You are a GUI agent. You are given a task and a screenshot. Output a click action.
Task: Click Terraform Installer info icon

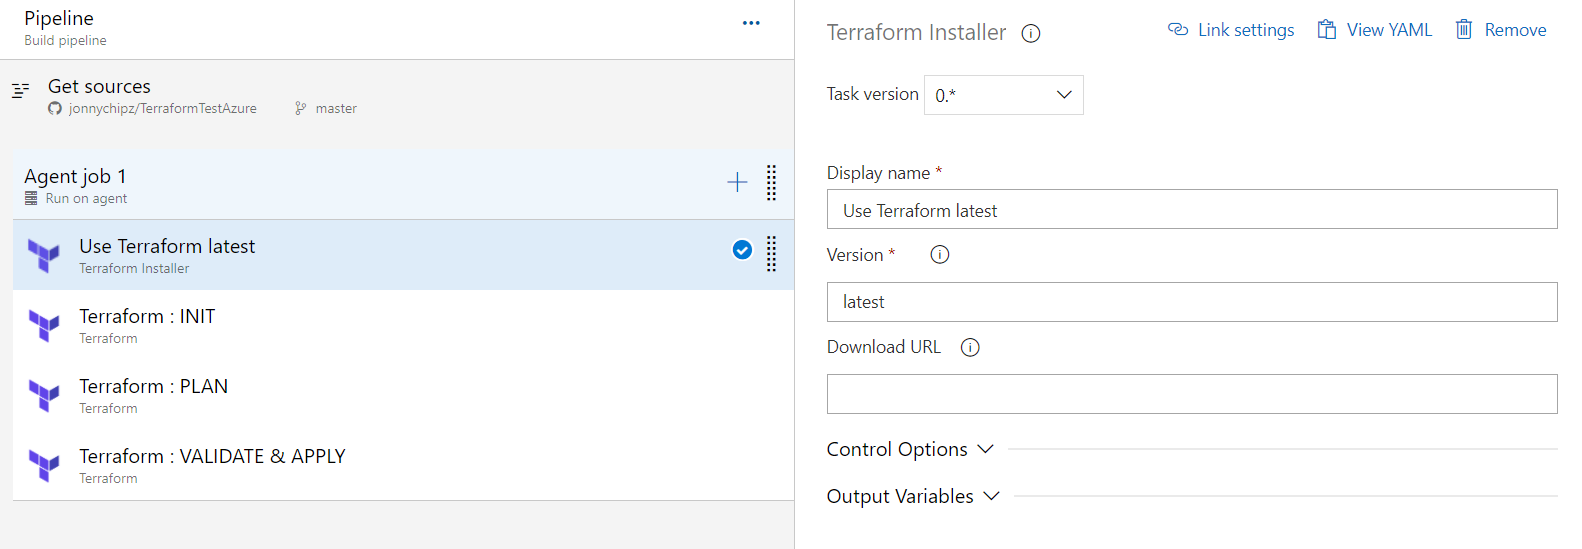point(1031,34)
